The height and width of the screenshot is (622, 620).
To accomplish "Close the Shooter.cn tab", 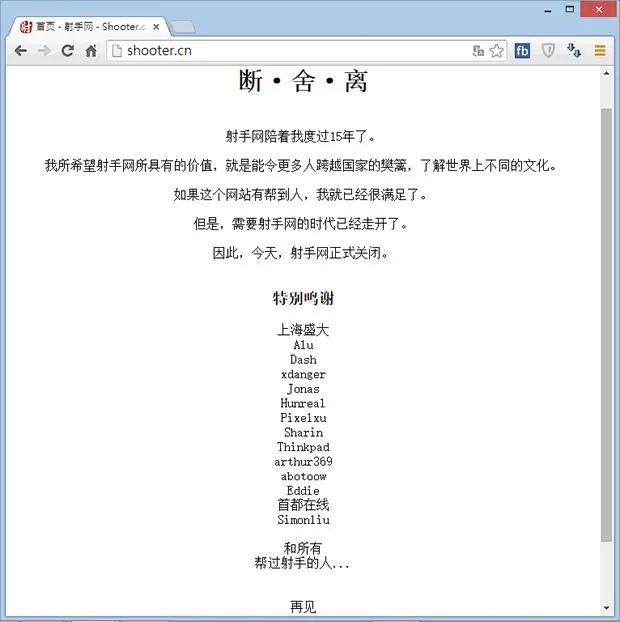I will [156, 27].
